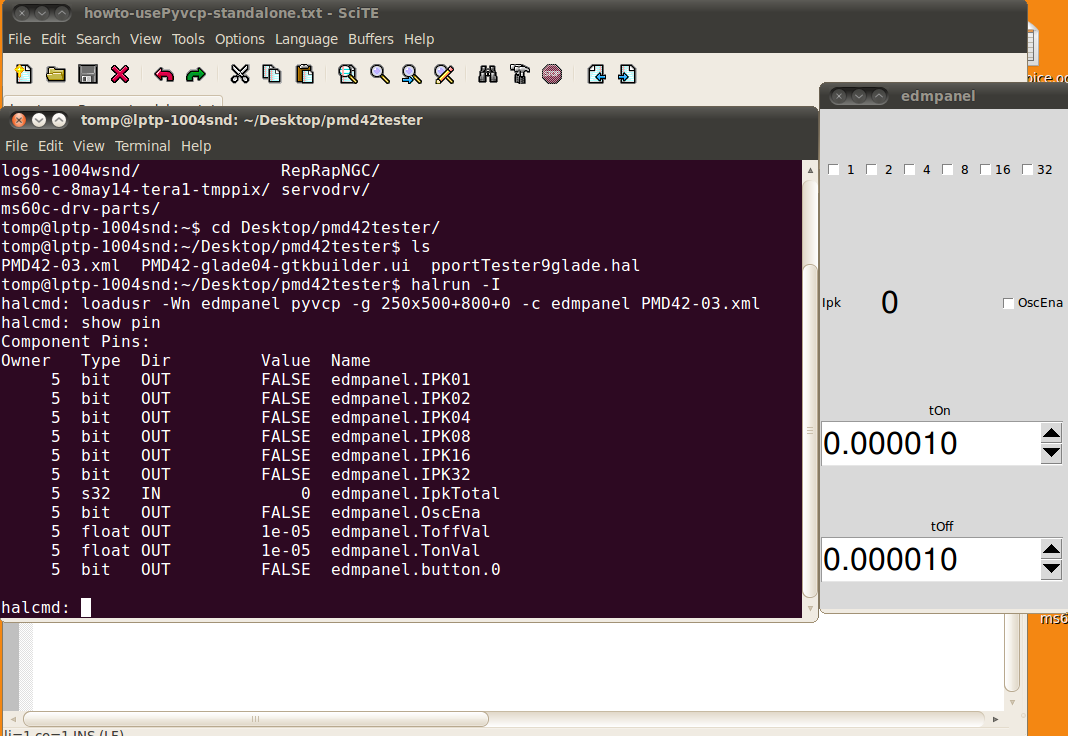Click the Find in Files magnifier-on-page icon

click(348, 74)
